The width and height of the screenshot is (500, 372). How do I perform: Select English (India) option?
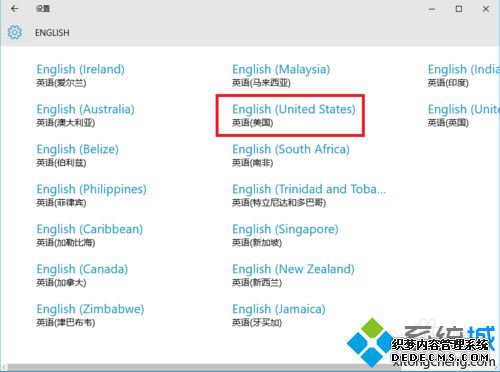[x=464, y=76]
